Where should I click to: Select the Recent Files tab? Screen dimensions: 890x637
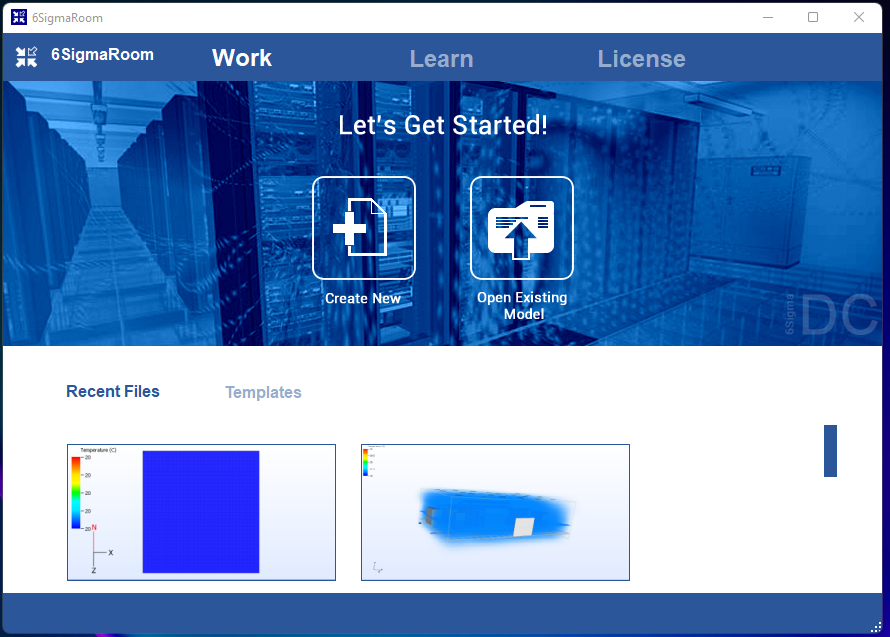pos(113,391)
